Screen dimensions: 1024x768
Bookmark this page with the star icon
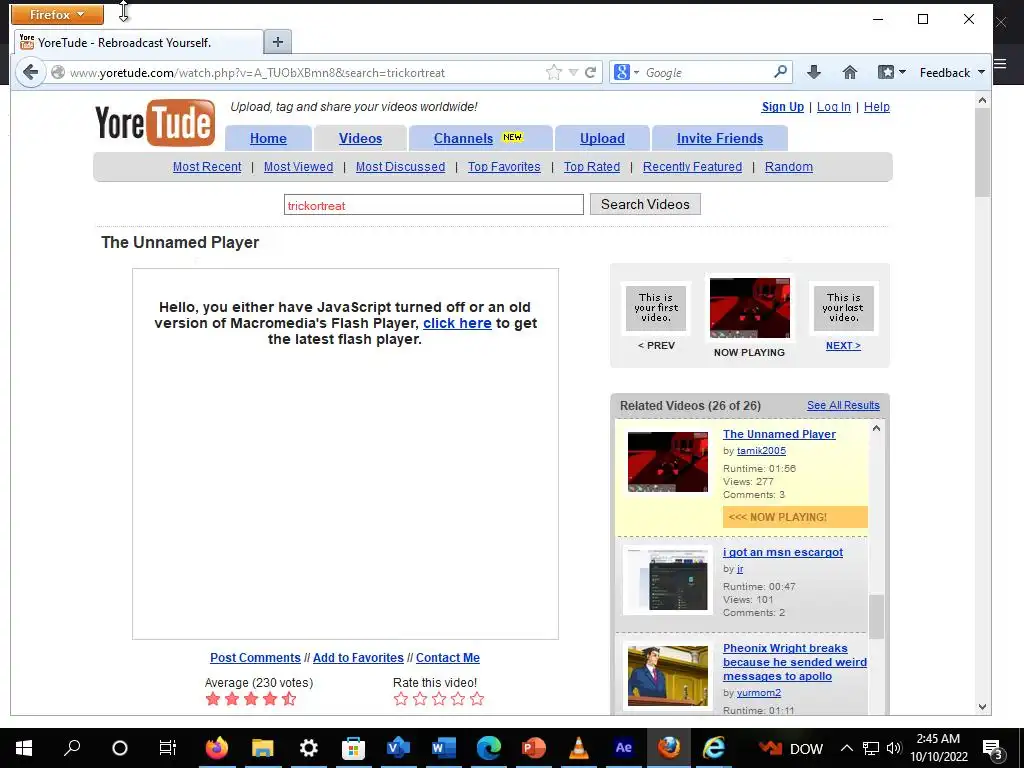pyautogui.click(x=554, y=72)
